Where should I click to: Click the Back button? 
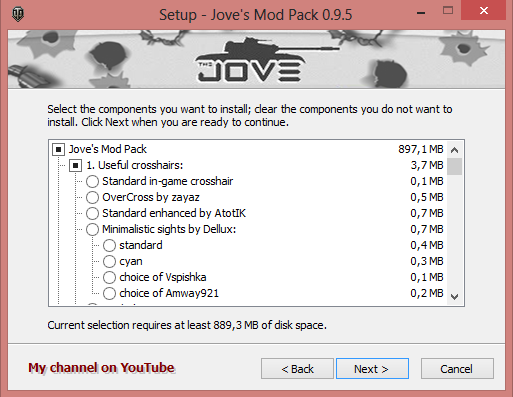coord(297,369)
